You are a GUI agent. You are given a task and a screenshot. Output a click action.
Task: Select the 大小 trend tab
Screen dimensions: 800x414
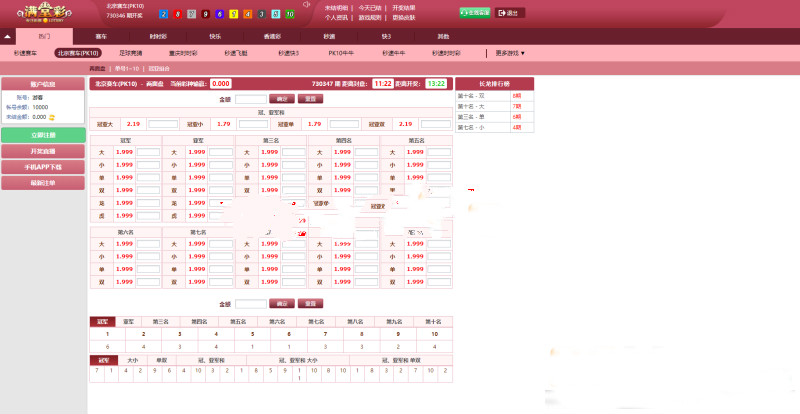pyautogui.click(x=133, y=360)
